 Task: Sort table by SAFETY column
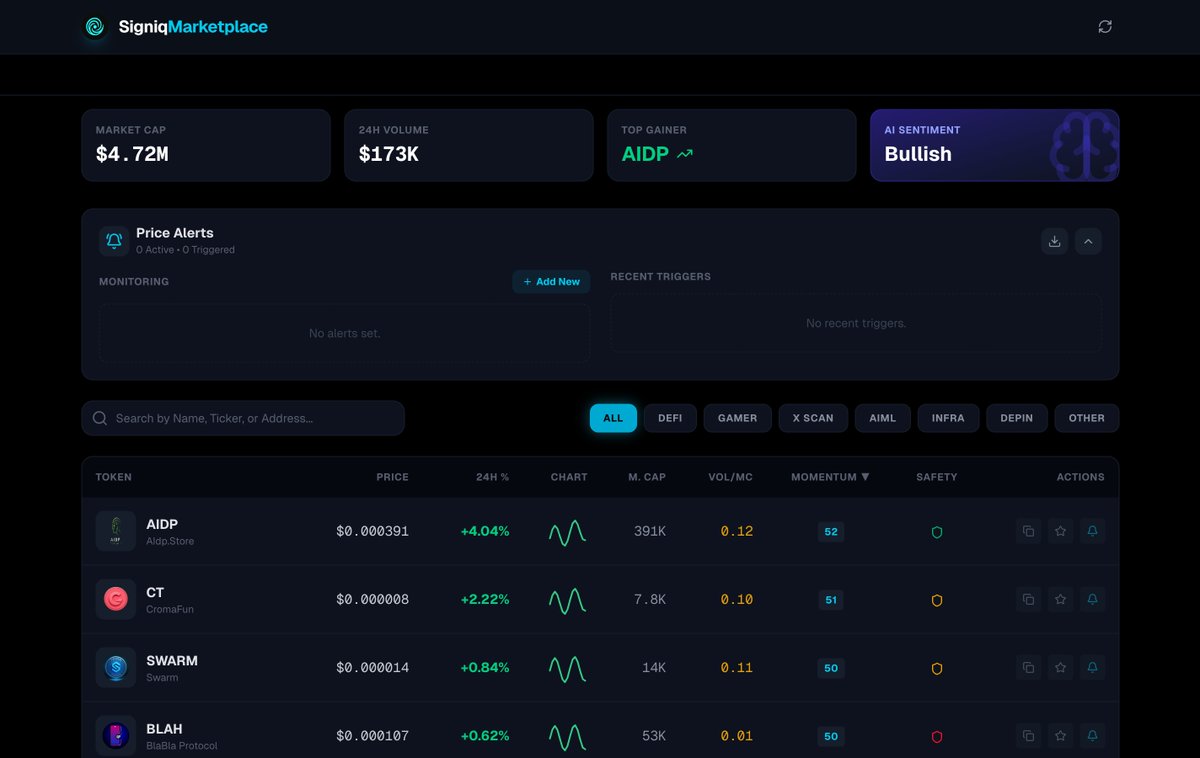click(937, 477)
